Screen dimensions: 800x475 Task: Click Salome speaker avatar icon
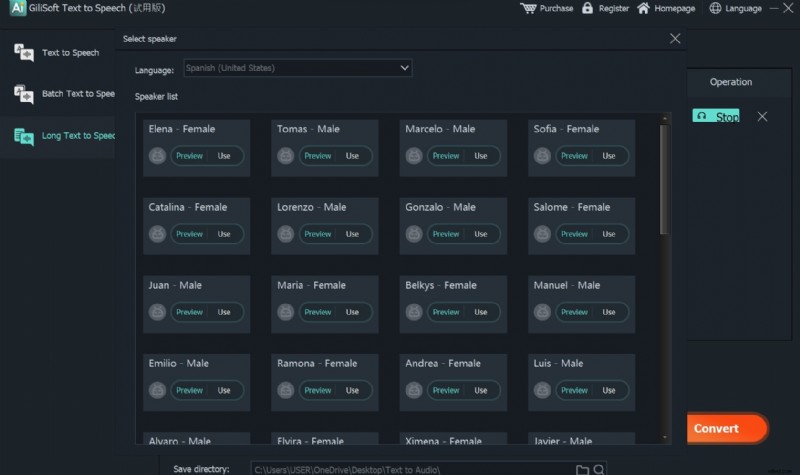coord(542,234)
